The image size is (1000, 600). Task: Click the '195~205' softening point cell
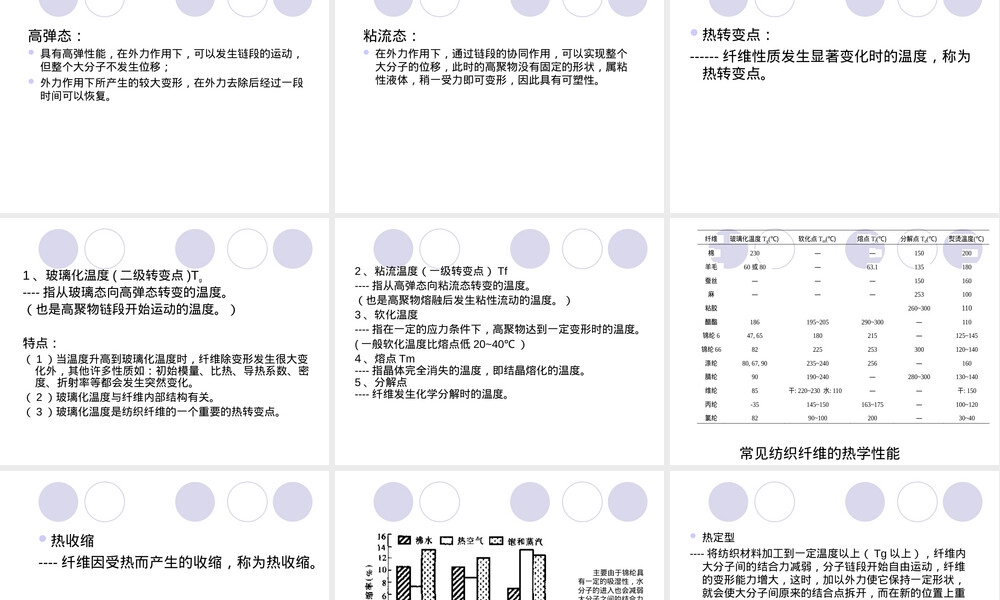[x=817, y=322]
